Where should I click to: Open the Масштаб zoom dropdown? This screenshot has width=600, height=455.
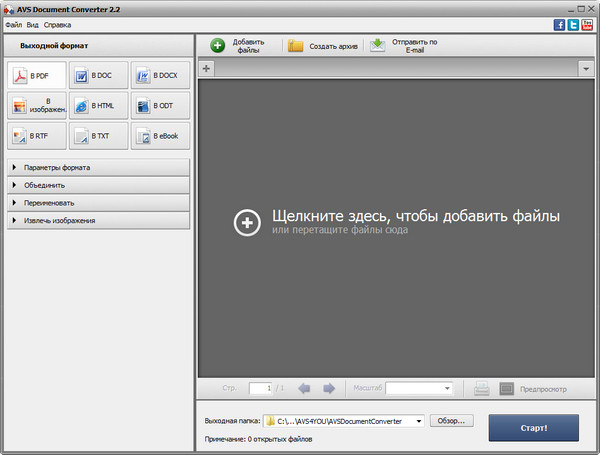coord(447,388)
